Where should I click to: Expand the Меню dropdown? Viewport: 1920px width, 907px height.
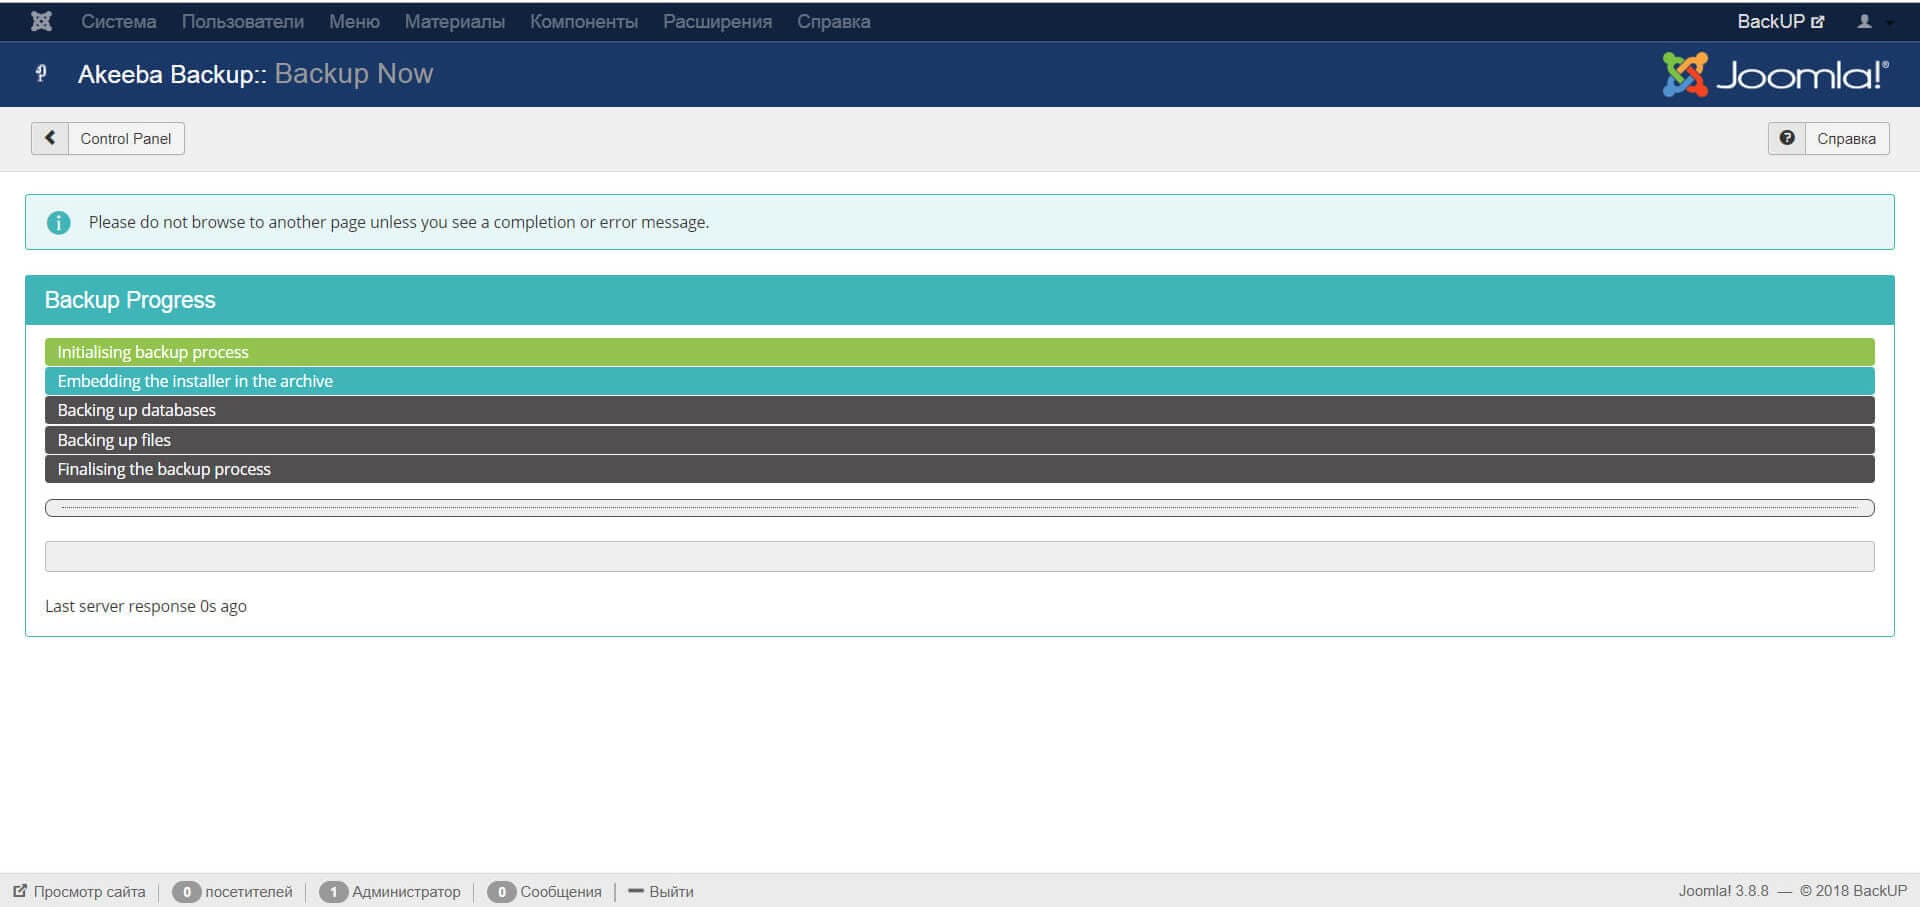point(354,21)
